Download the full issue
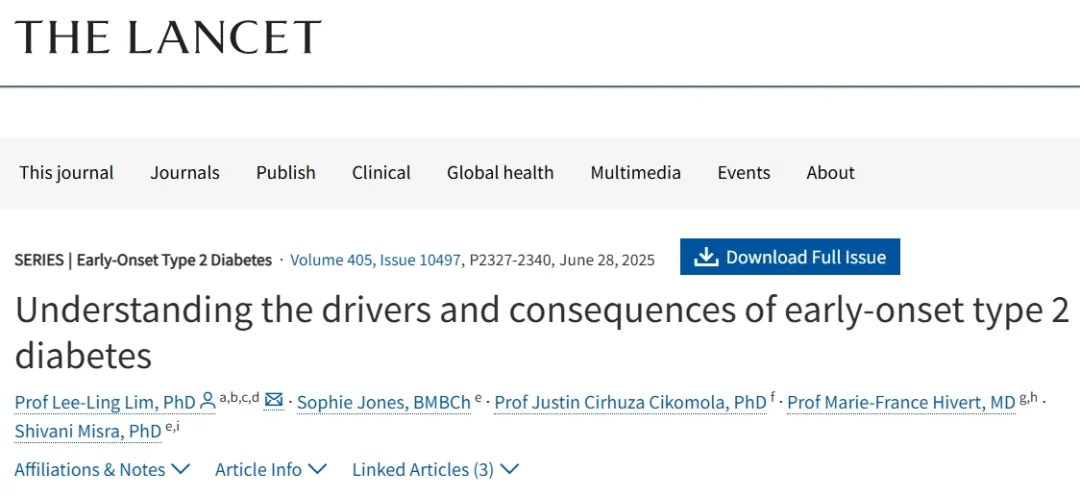Screen dimensions: 1080x497 point(790,257)
